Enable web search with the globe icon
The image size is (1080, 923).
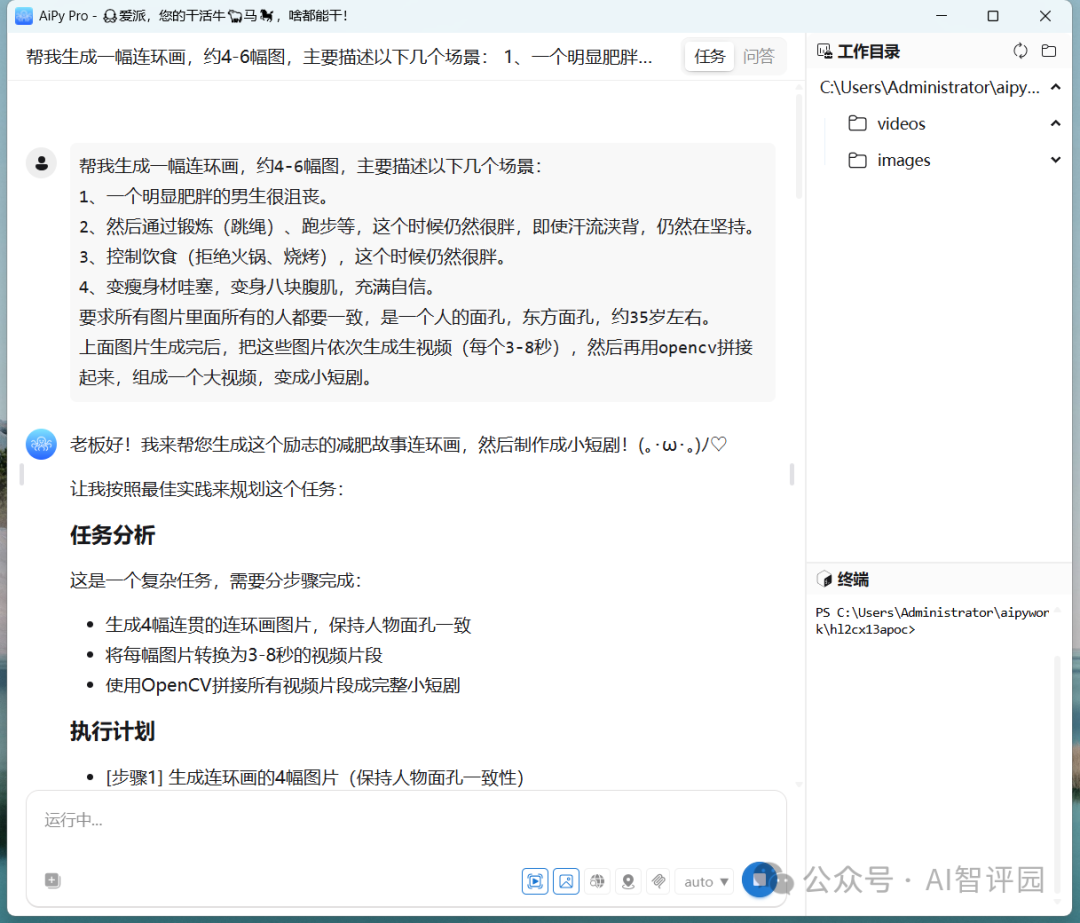click(597, 881)
